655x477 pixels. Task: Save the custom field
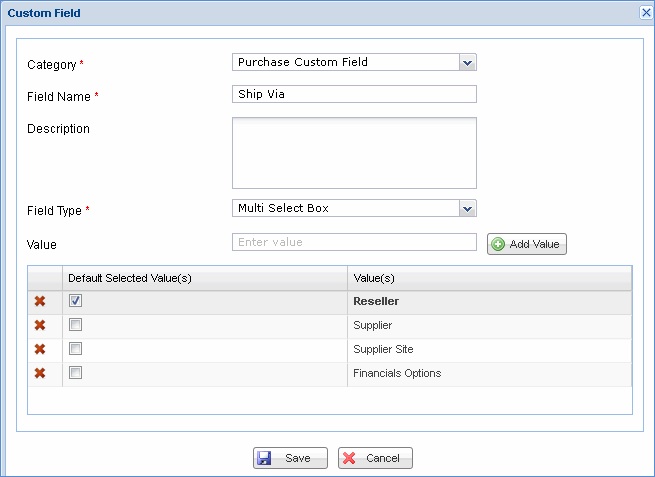(x=289, y=458)
